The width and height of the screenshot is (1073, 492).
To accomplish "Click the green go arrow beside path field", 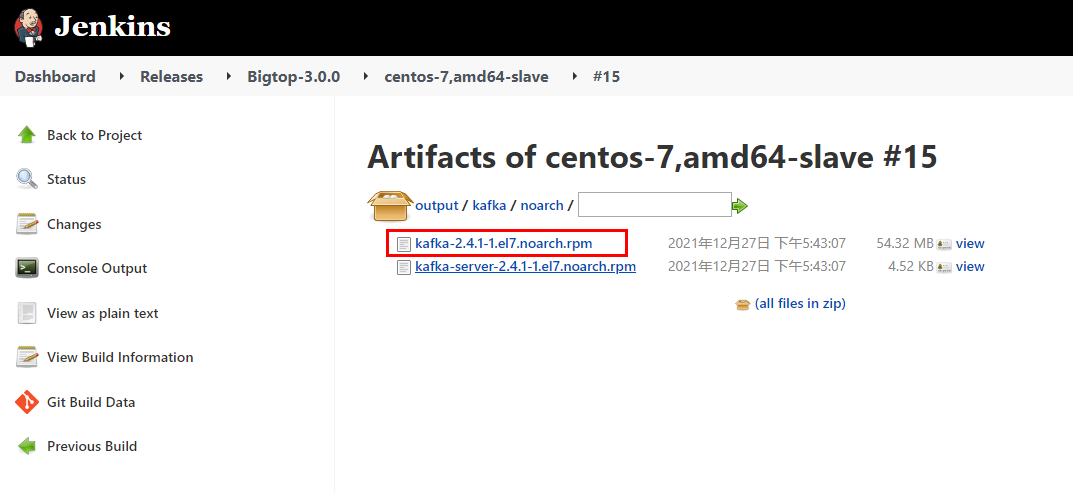I will pos(740,205).
